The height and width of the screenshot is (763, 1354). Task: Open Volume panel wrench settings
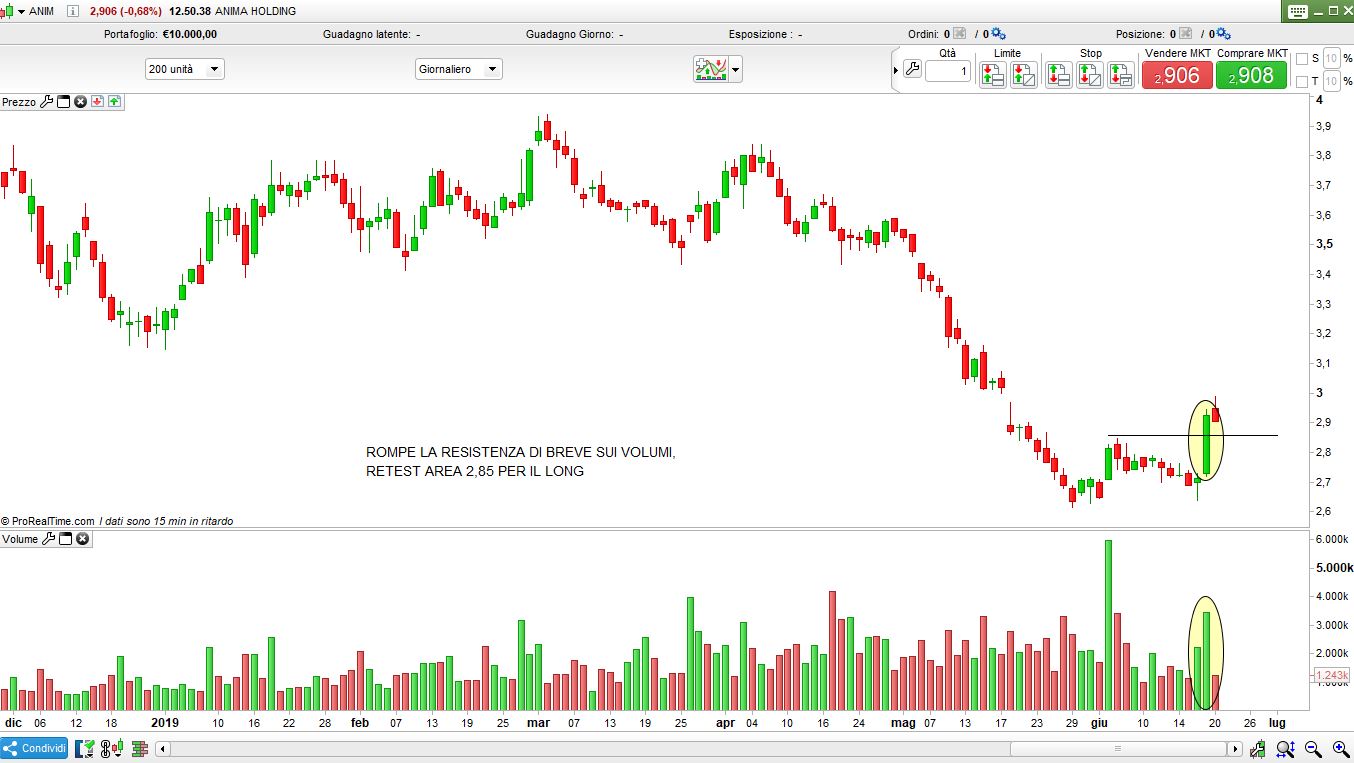tap(48, 539)
